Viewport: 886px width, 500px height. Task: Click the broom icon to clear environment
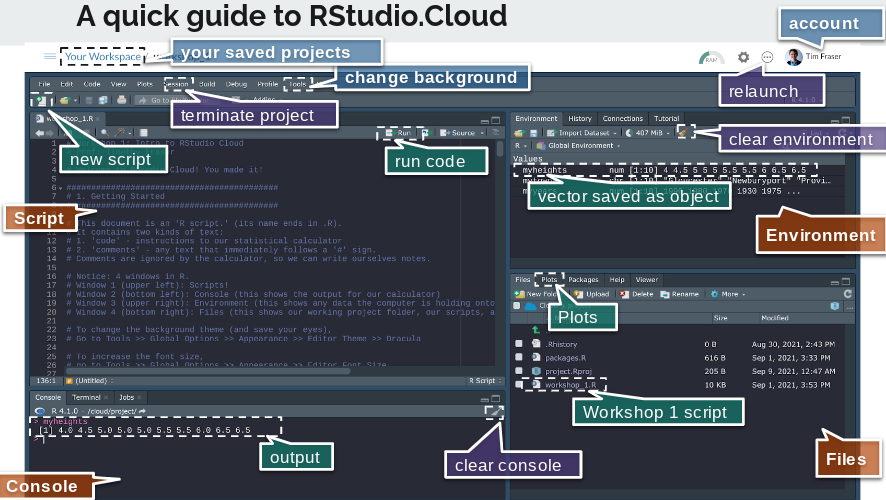[x=683, y=133]
